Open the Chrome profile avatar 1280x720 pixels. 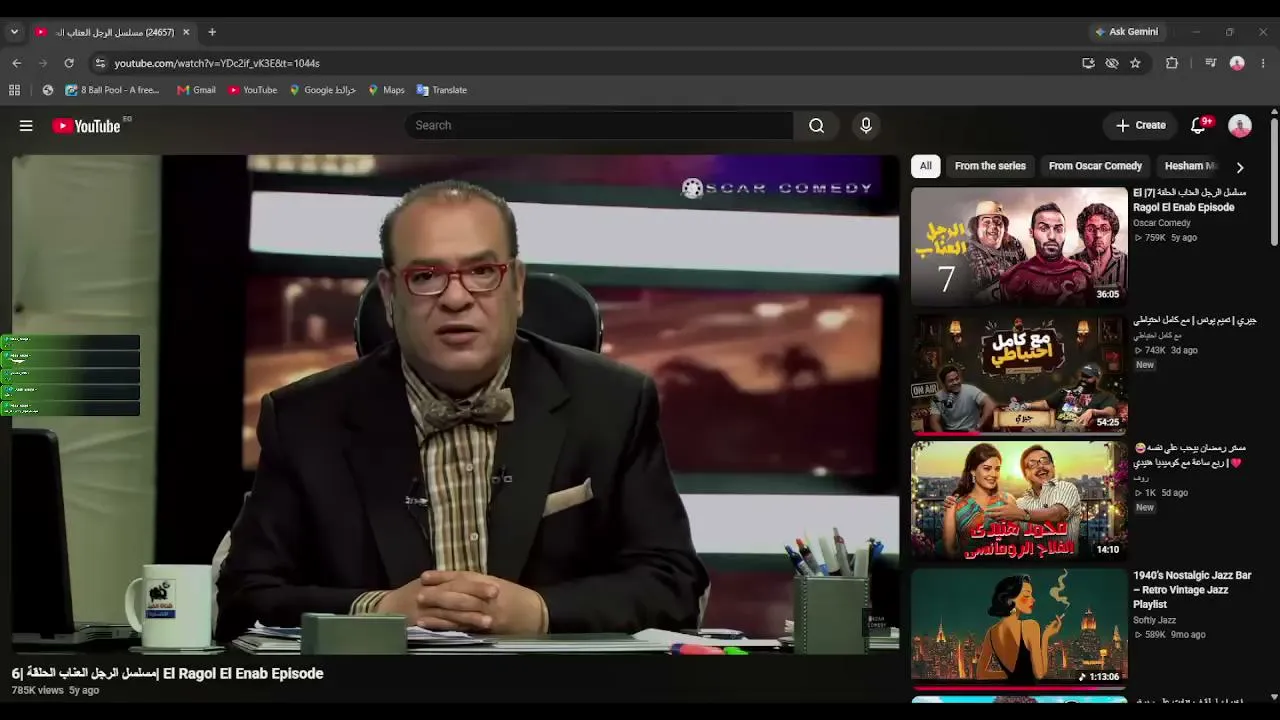pos(1237,63)
